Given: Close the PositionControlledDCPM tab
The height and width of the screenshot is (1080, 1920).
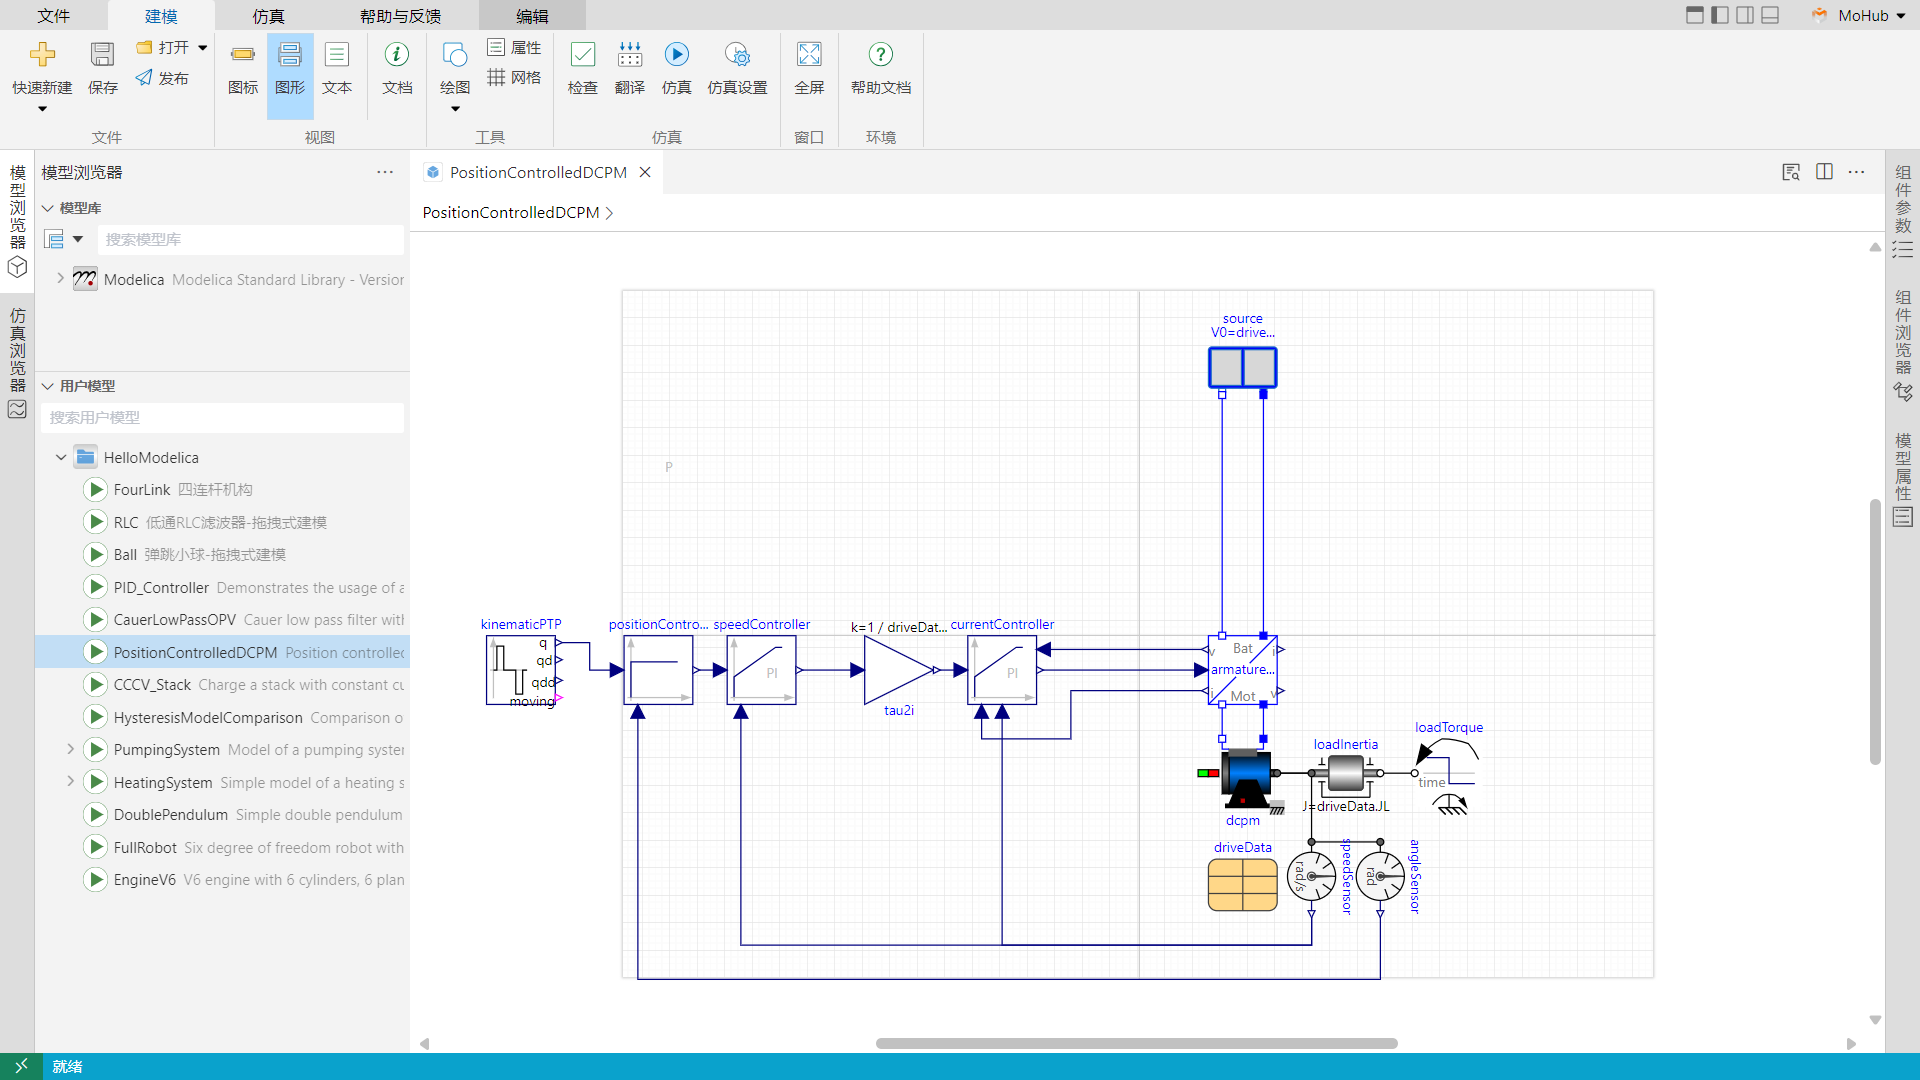Looking at the screenshot, I should 645,172.
